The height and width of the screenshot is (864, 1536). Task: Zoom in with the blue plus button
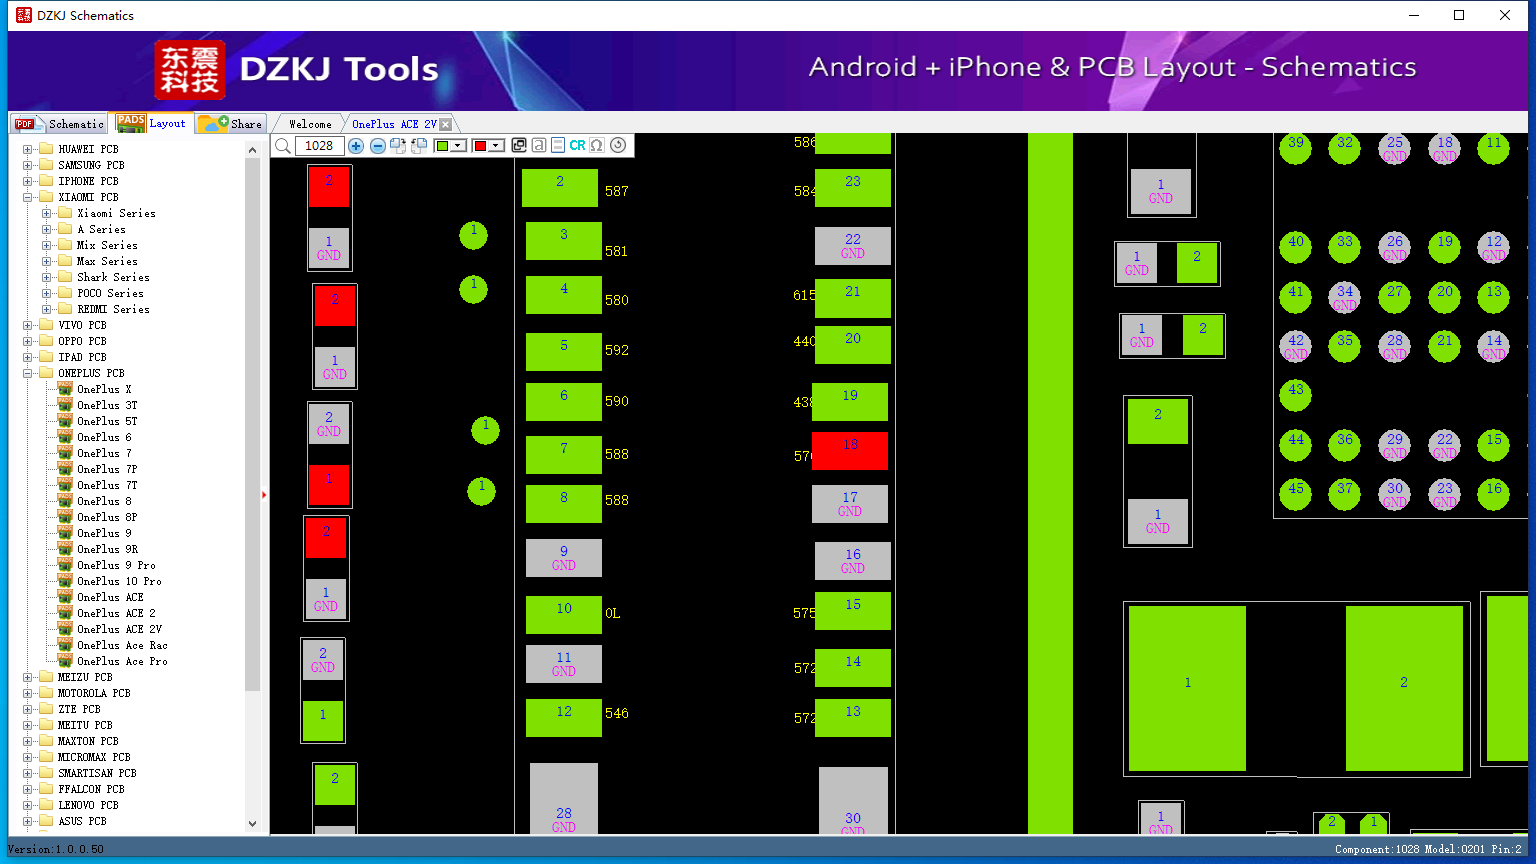click(356, 146)
